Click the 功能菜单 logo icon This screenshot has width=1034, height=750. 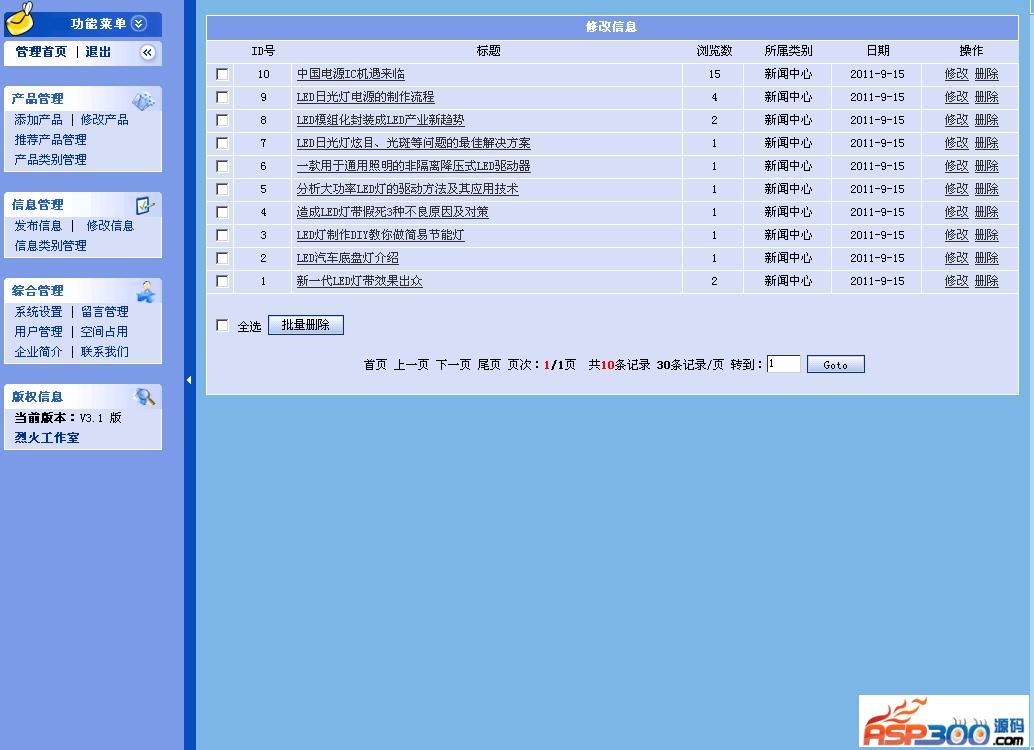(x=20, y=18)
